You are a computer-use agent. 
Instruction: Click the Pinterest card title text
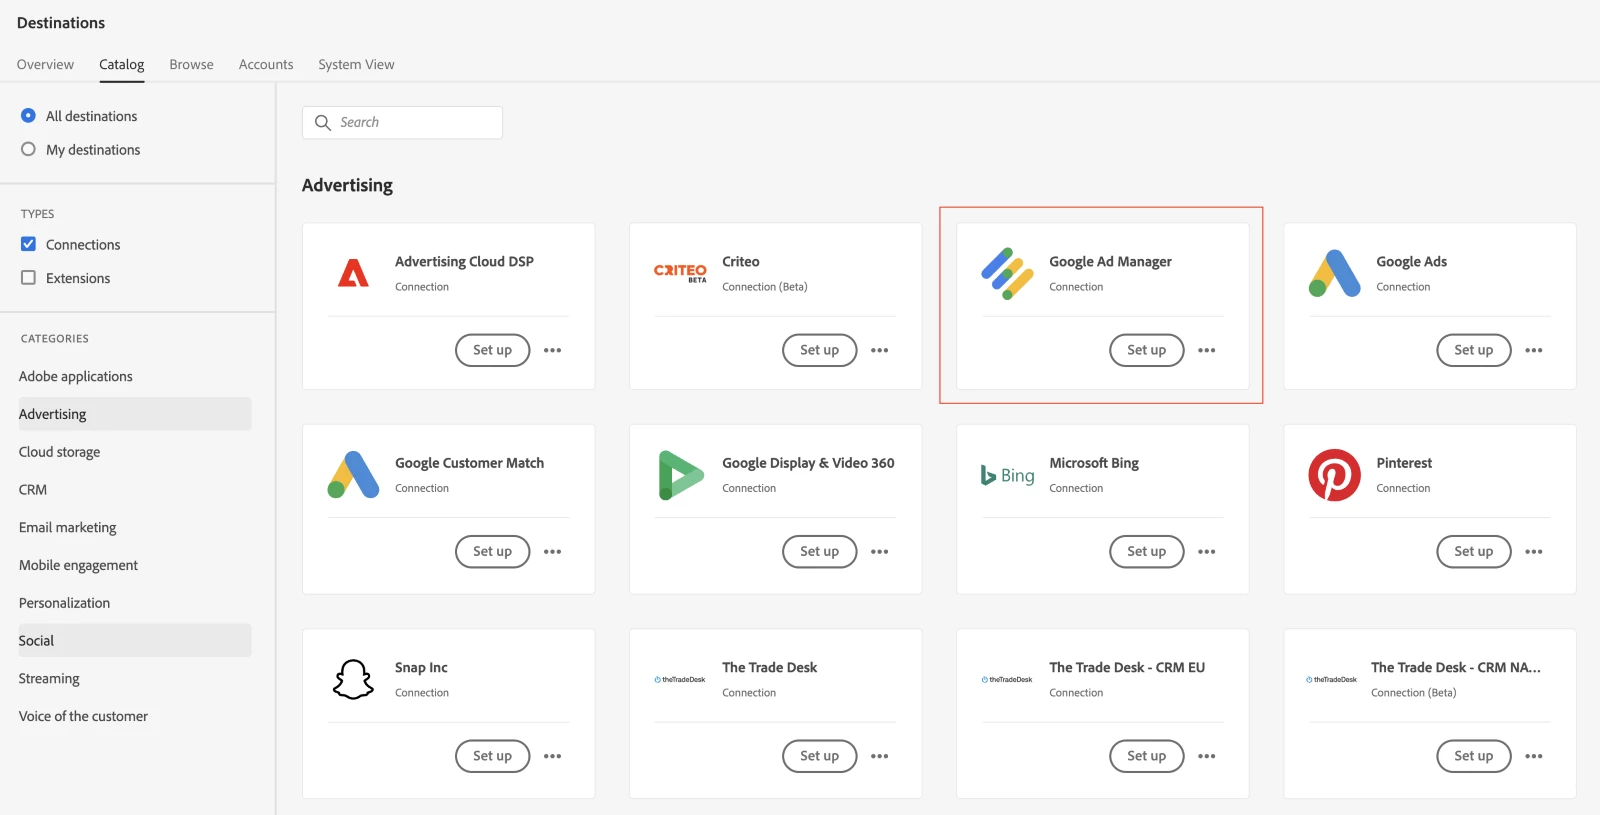1404,463
